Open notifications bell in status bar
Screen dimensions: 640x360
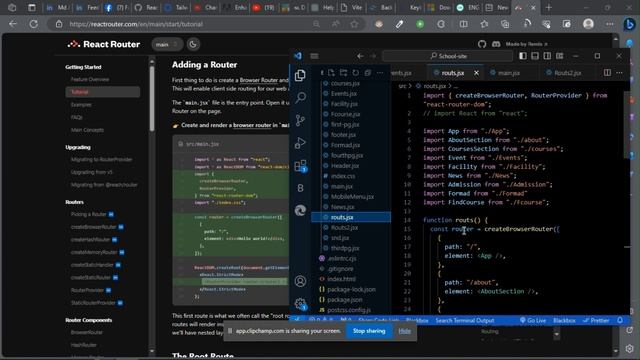click(620, 321)
